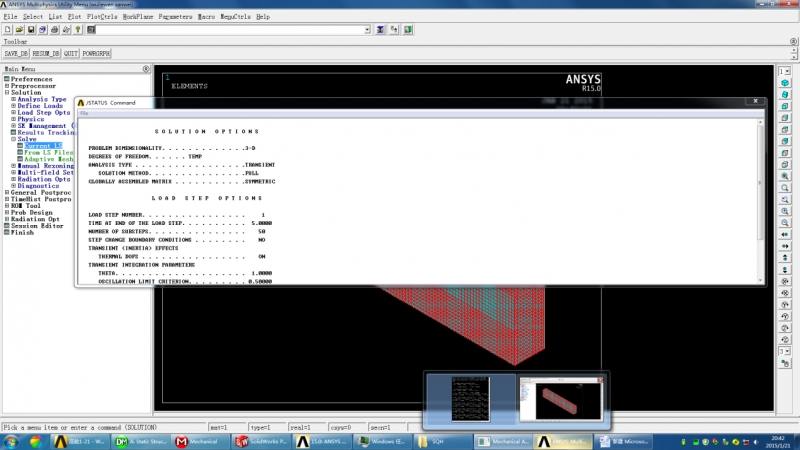Close the /STATUS Command window
This screenshot has height=450, width=800.
click(x=756, y=101)
